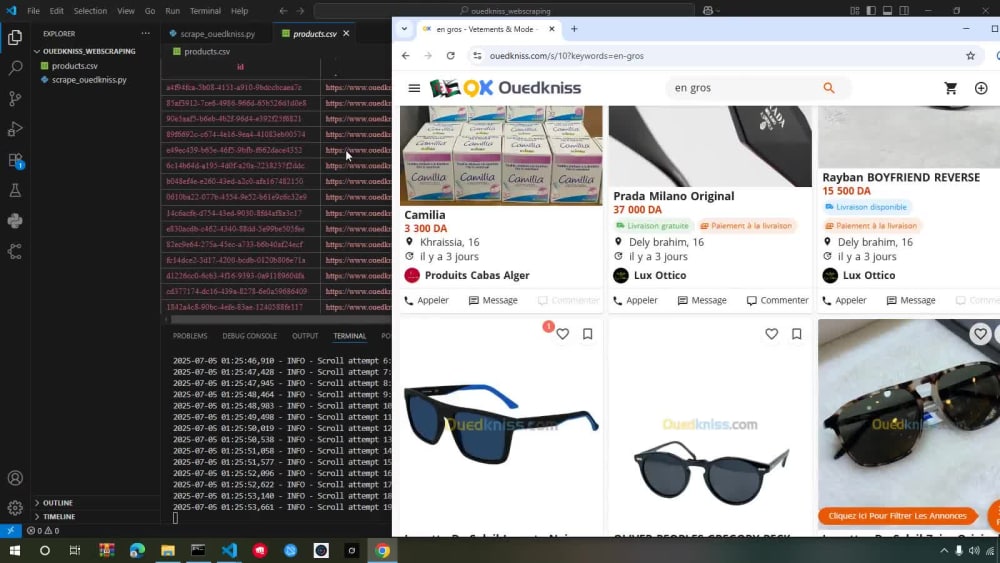This screenshot has width=1000, height=563.
Task: Open Python view in activity bar
Action: point(15,221)
